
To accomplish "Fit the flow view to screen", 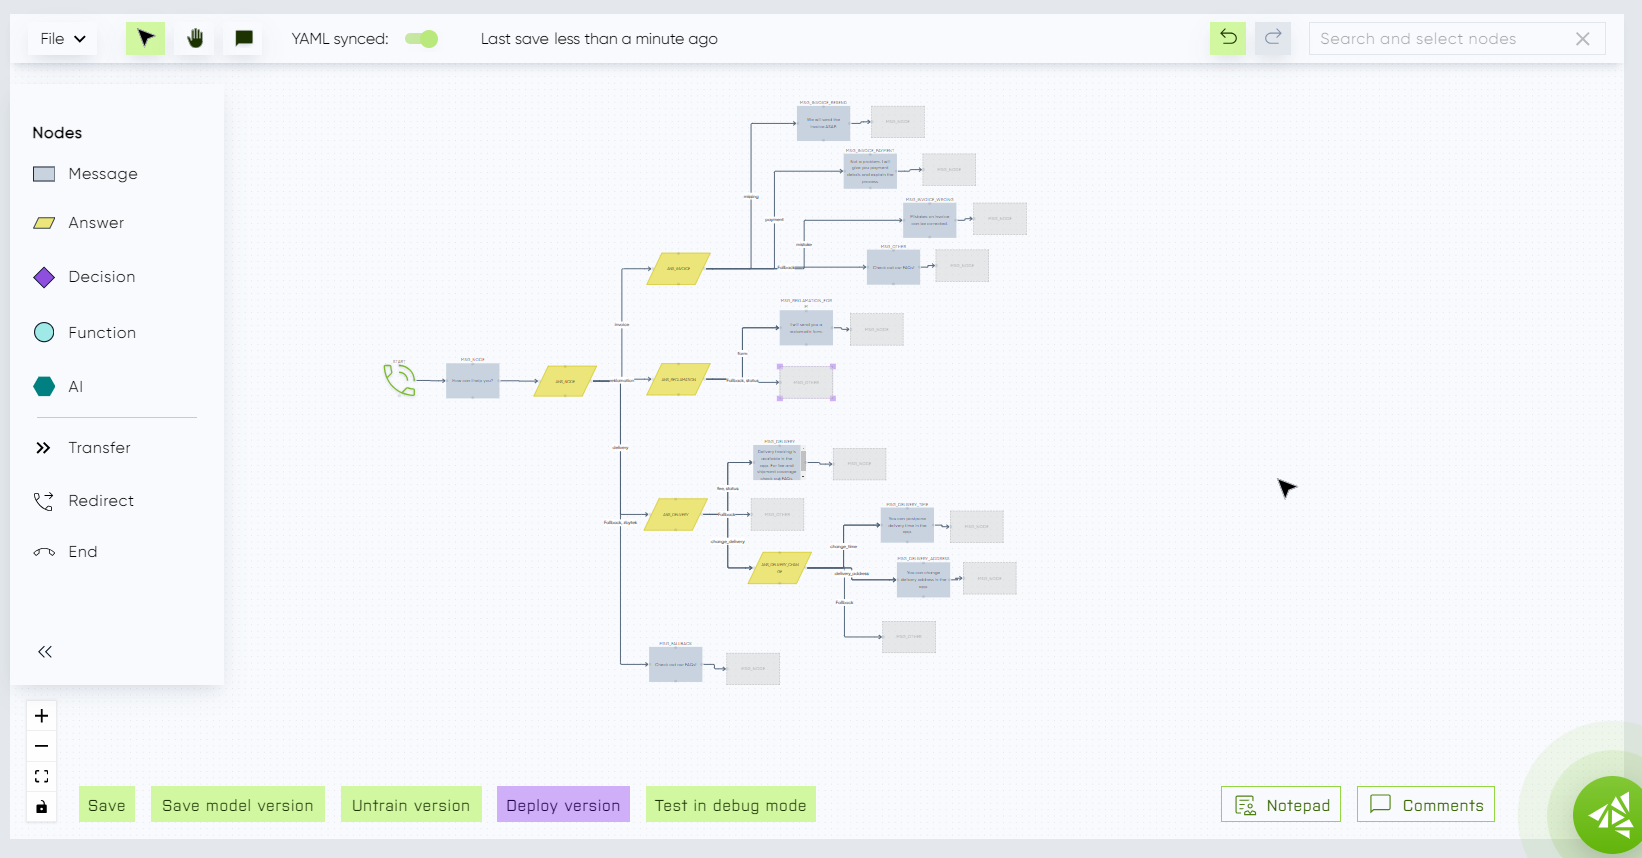I will point(42,776).
